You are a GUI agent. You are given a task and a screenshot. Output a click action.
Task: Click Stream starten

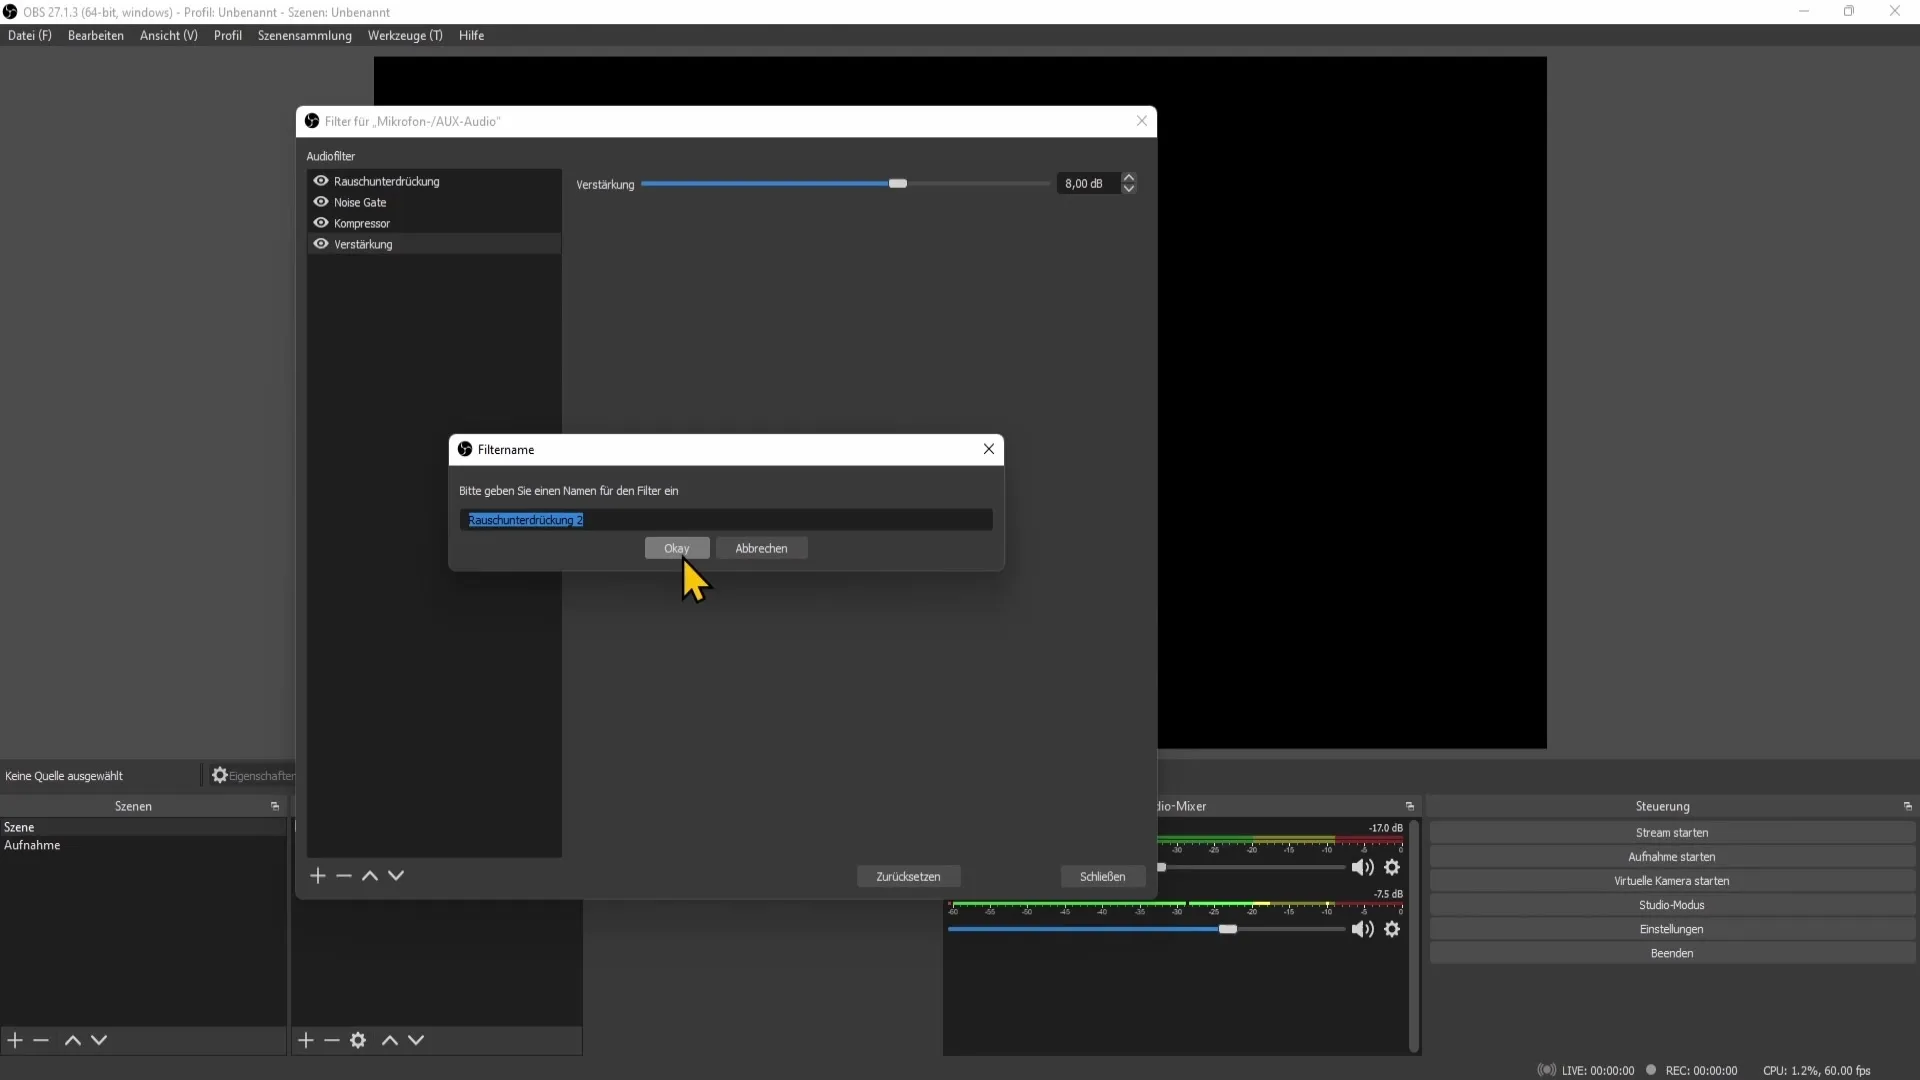coord(1672,833)
